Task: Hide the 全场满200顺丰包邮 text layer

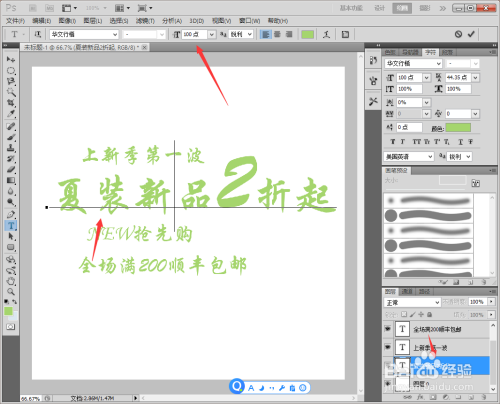Action: click(x=388, y=329)
